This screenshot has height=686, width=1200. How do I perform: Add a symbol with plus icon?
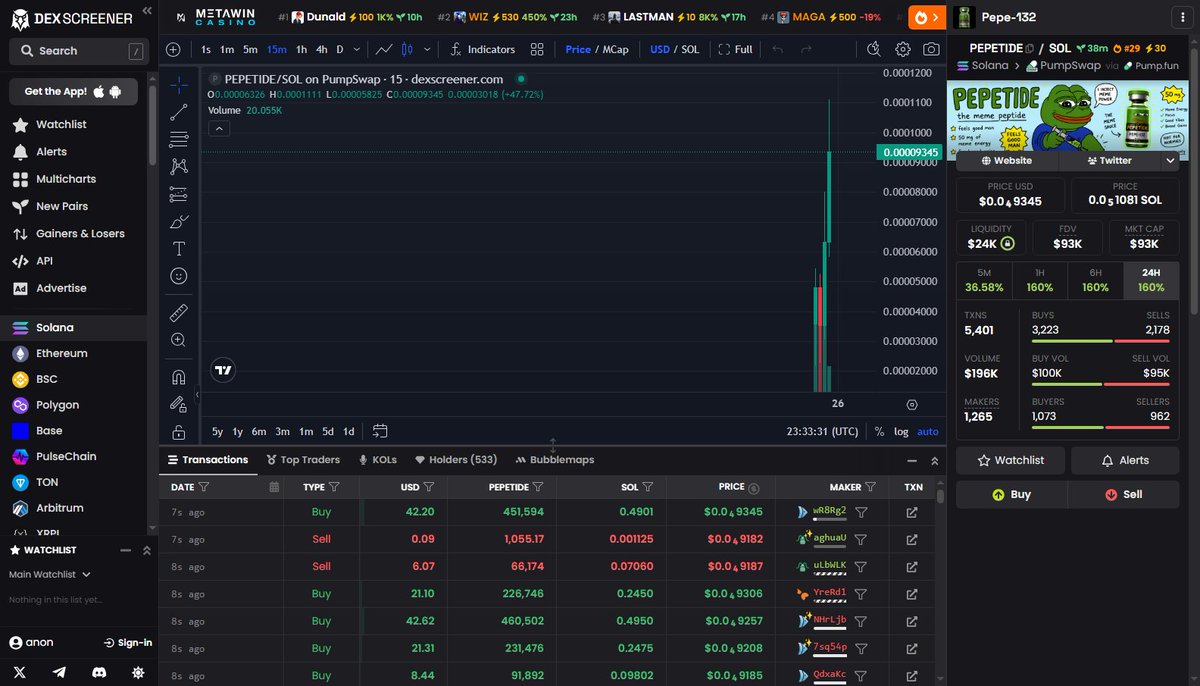[x=173, y=49]
